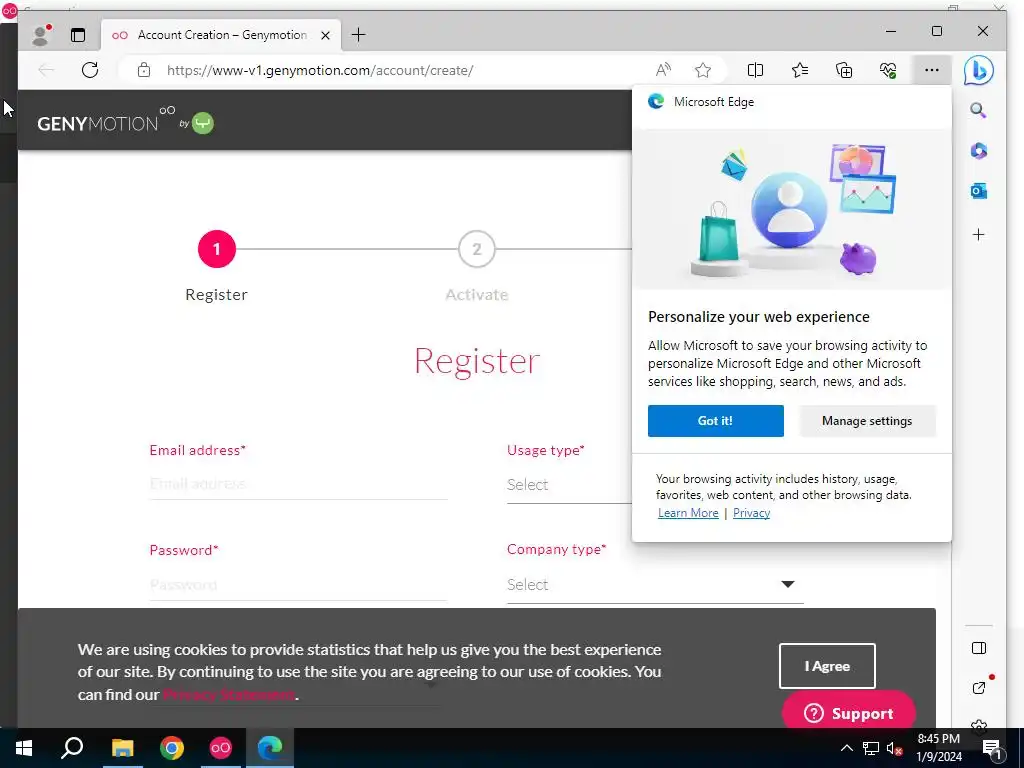The width and height of the screenshot is (1024, 768).
Task: Click I Agree on cookie banner
Action: (827, 666)
